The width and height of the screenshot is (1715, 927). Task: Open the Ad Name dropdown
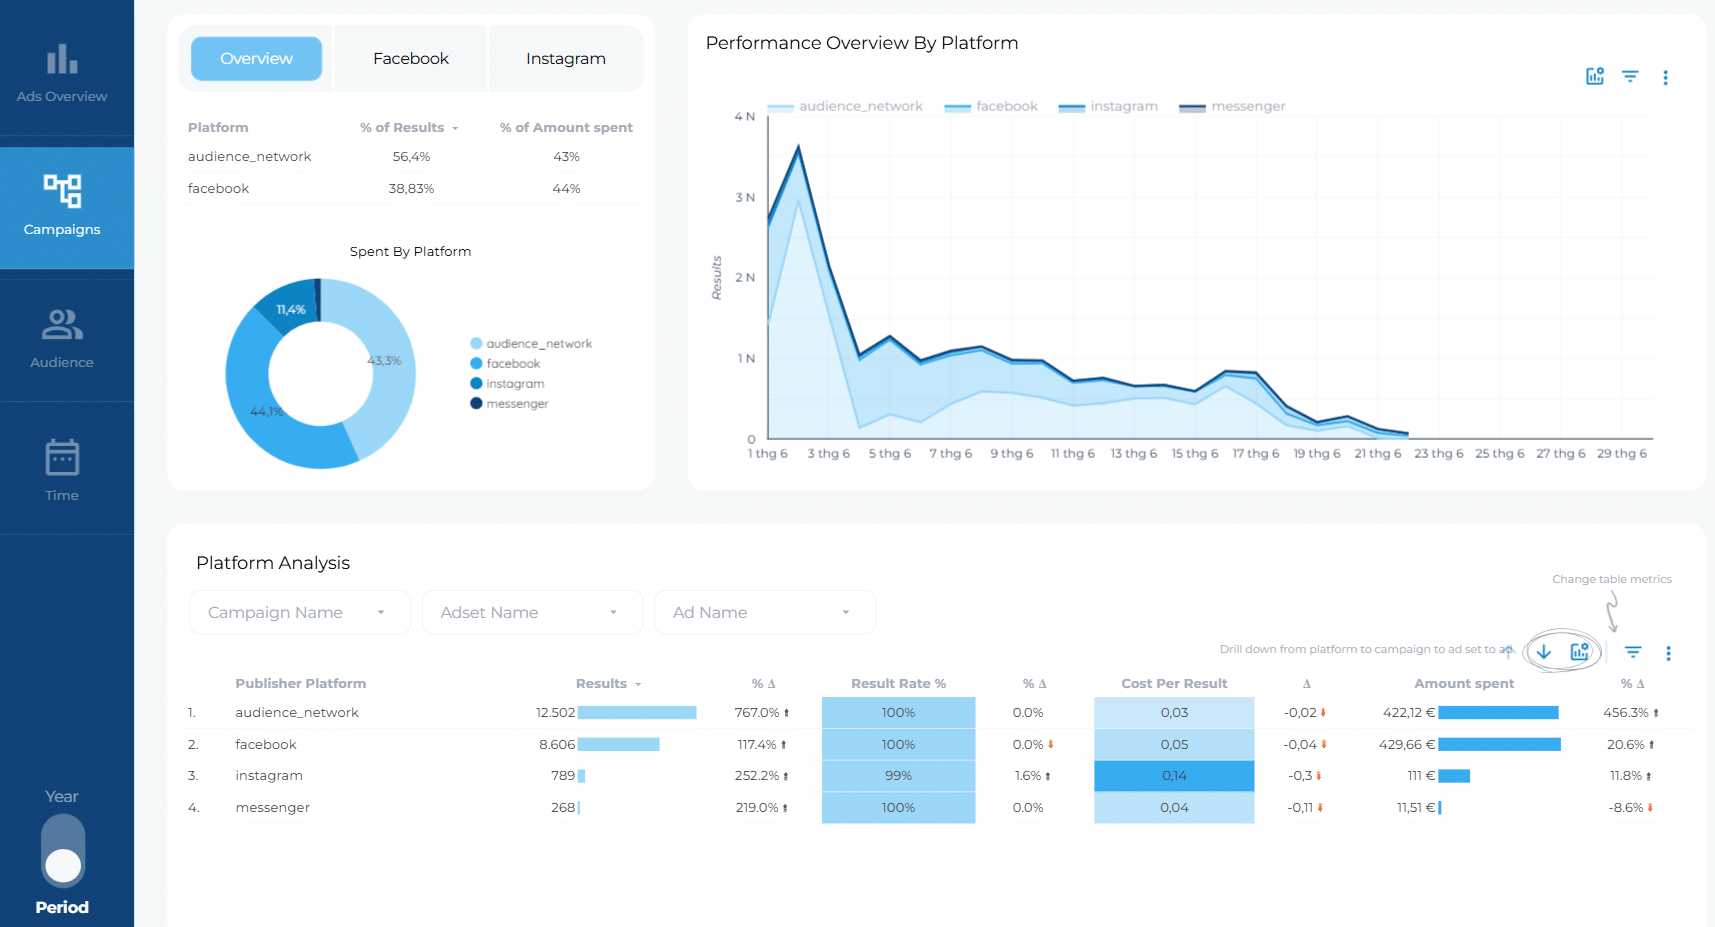point(765,612)
